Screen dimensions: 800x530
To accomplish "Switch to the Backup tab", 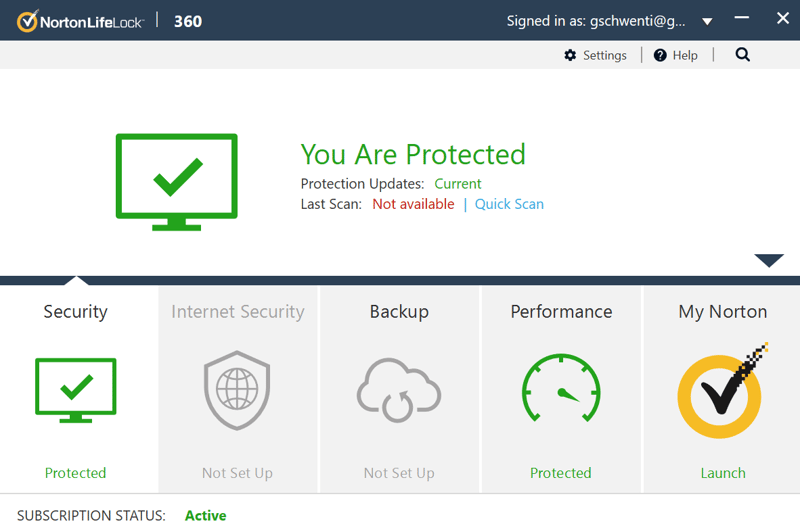I will (x=399, y=312).
